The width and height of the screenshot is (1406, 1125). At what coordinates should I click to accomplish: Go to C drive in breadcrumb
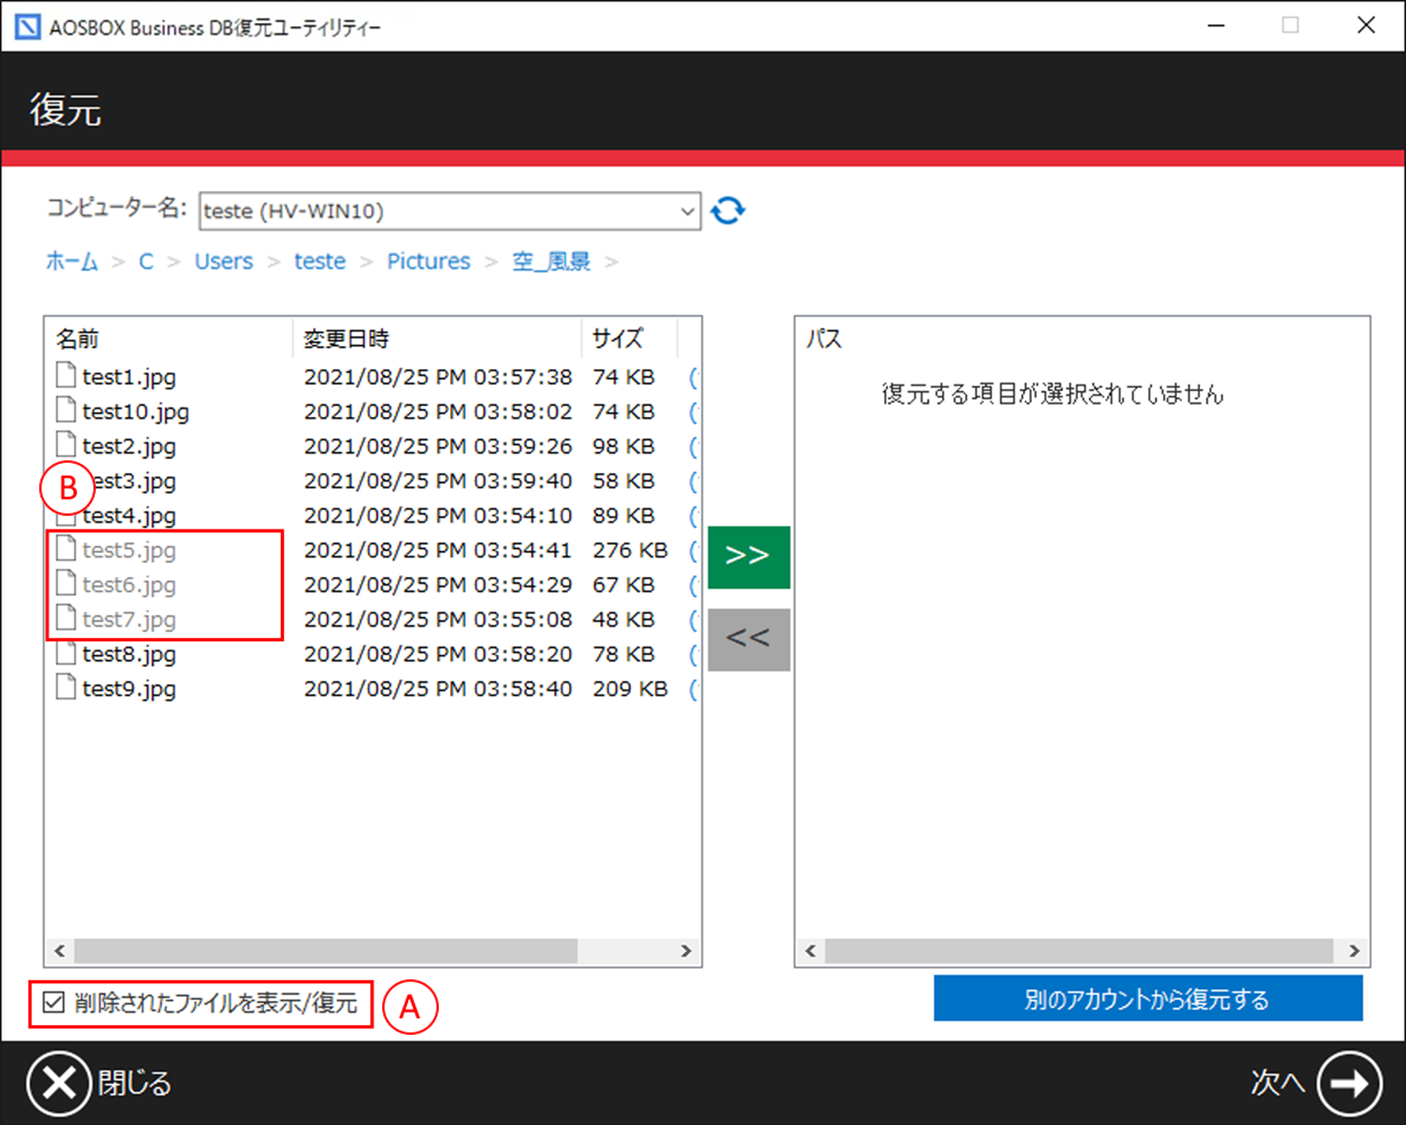coord(146,261)
